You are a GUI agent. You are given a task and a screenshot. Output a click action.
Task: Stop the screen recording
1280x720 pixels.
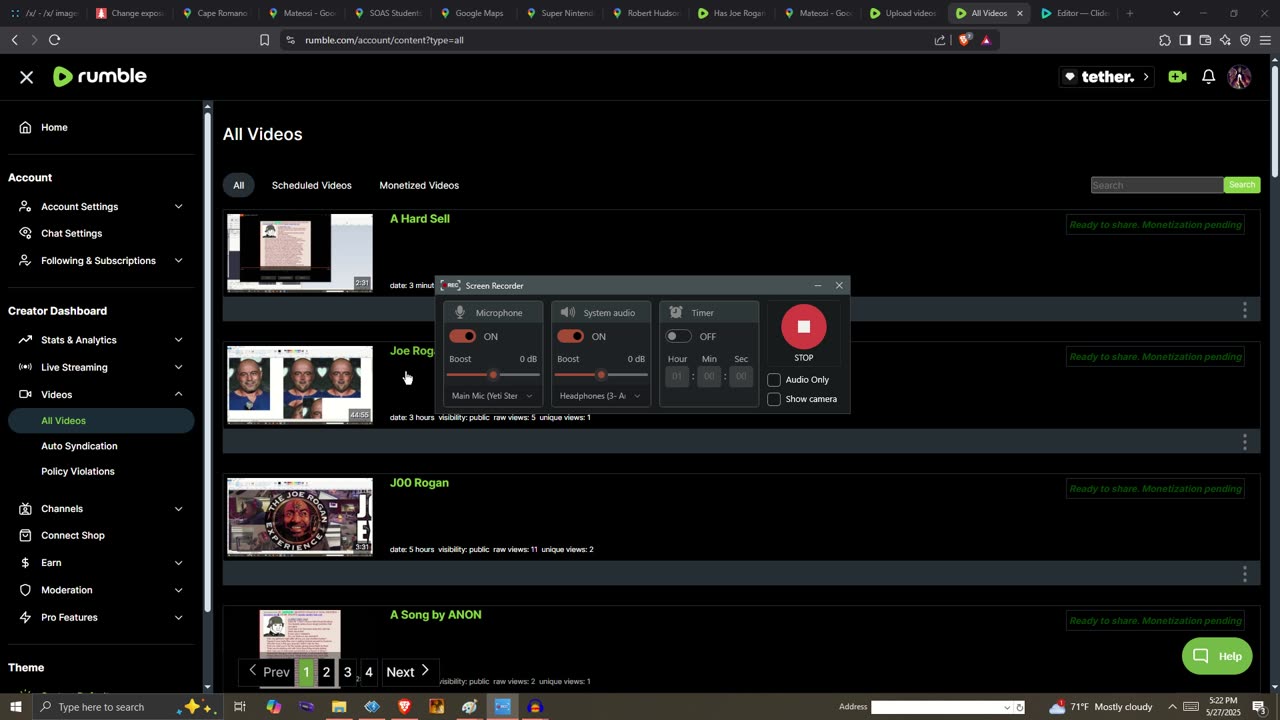(803, 327)
